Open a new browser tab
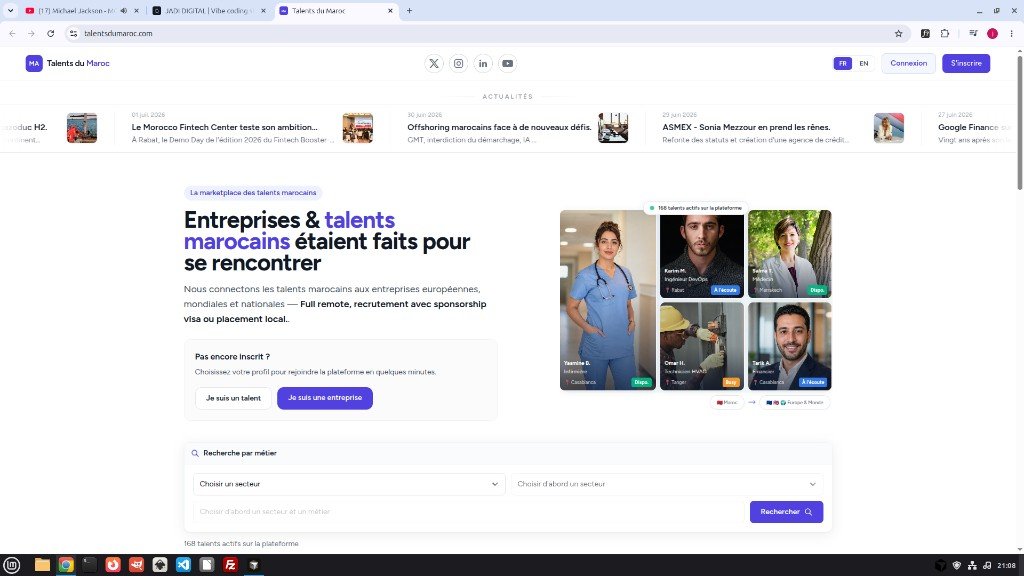The height and width of the screenshot is (576, 1024). [x=409, y=10]
